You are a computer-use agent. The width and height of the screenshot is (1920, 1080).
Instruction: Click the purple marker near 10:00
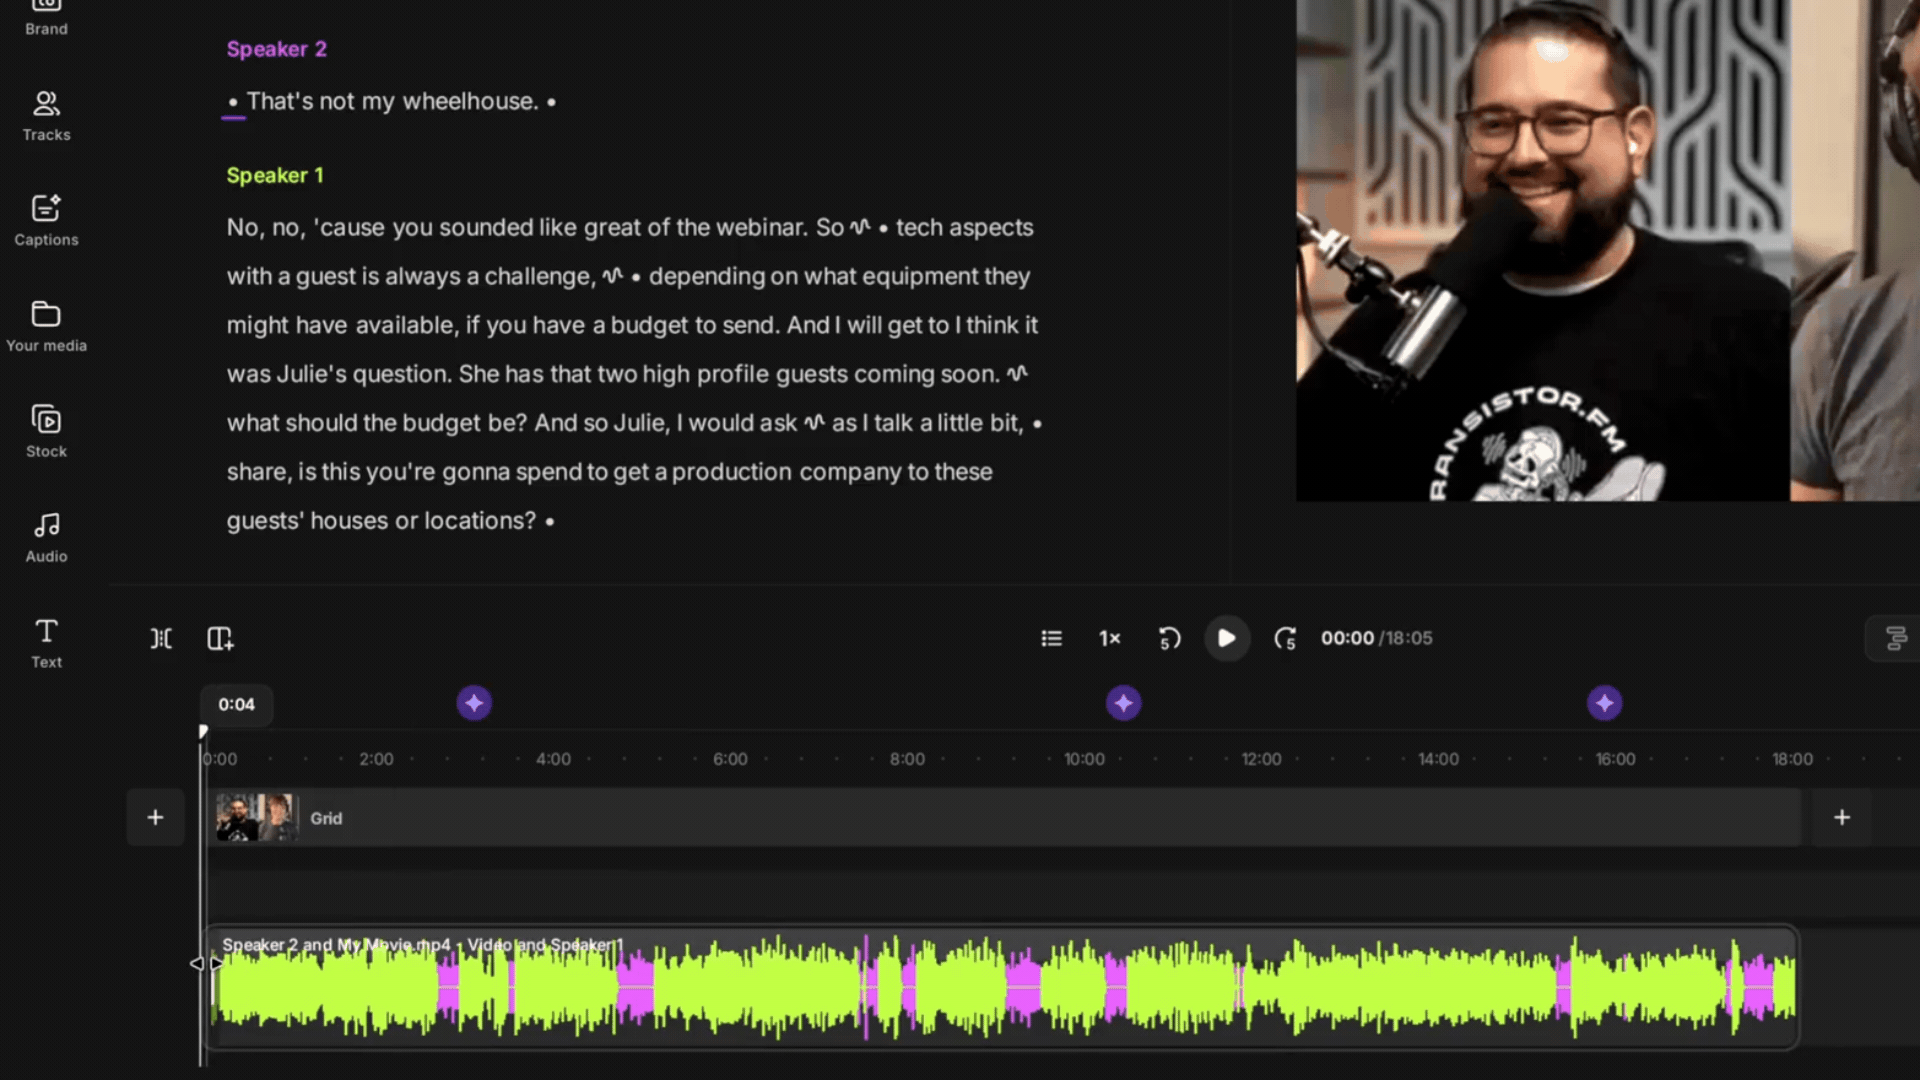point(1124,703)
